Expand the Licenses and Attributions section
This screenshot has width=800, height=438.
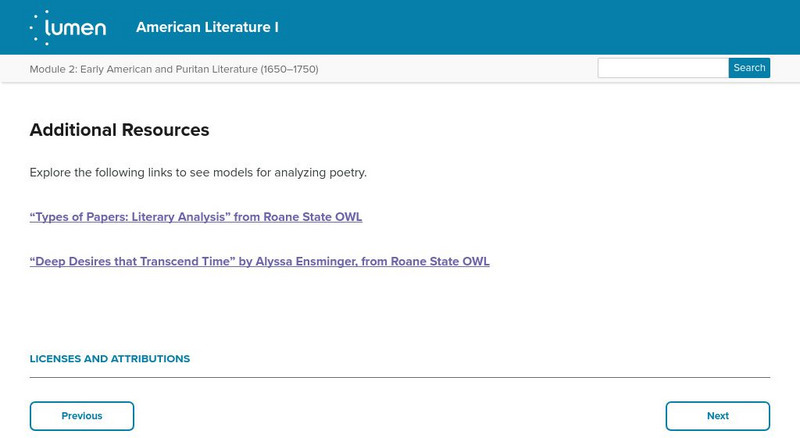[110, 358]
